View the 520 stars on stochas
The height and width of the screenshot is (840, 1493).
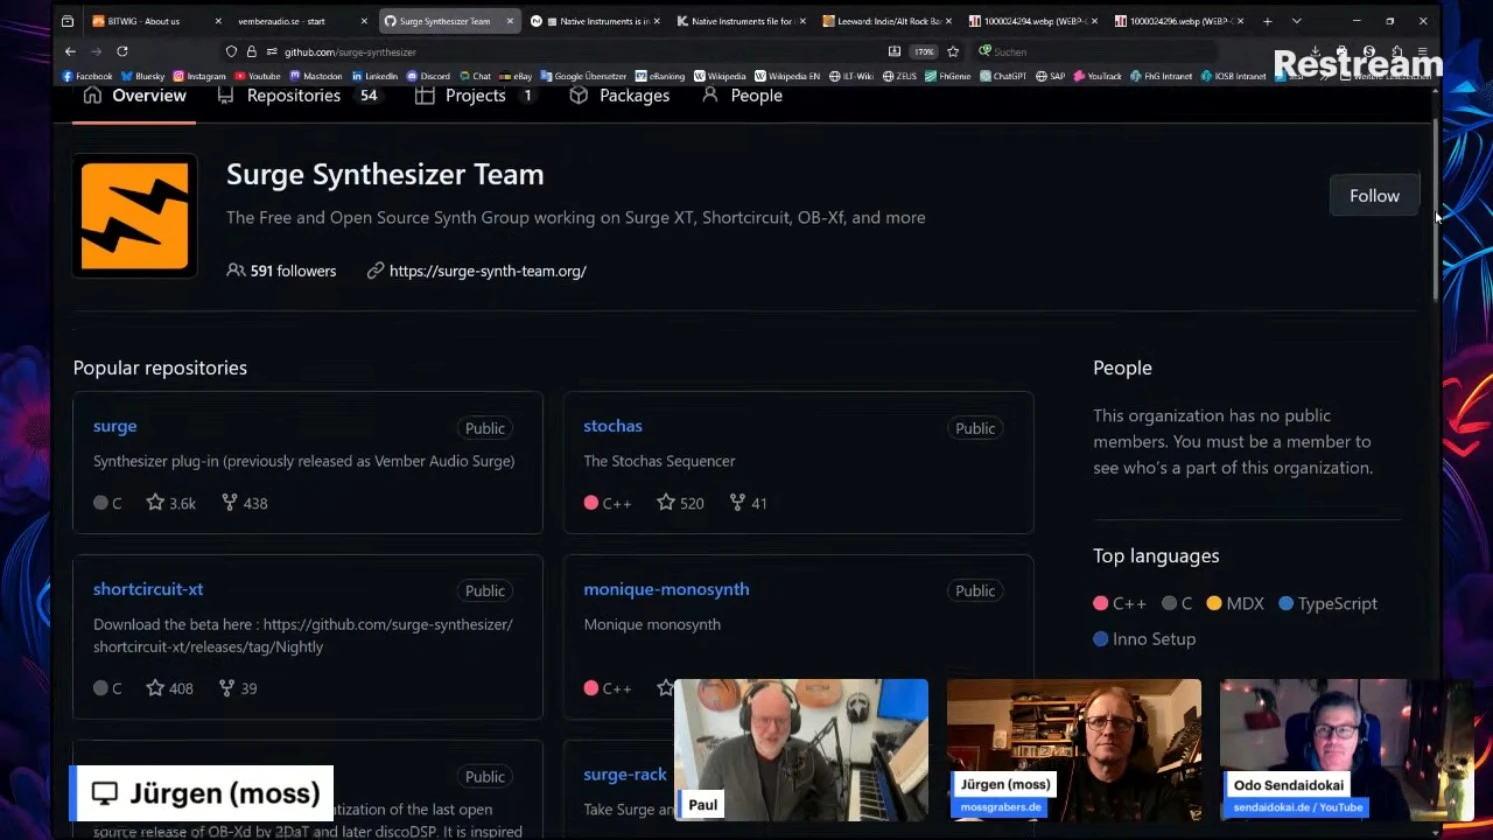680,503
